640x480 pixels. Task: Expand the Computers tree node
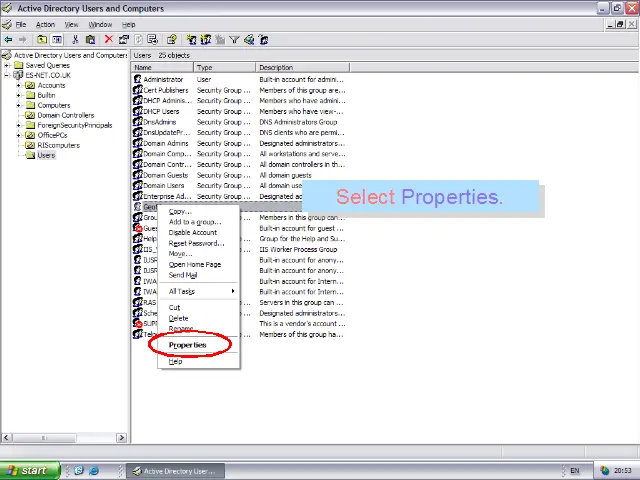(18, 105)
